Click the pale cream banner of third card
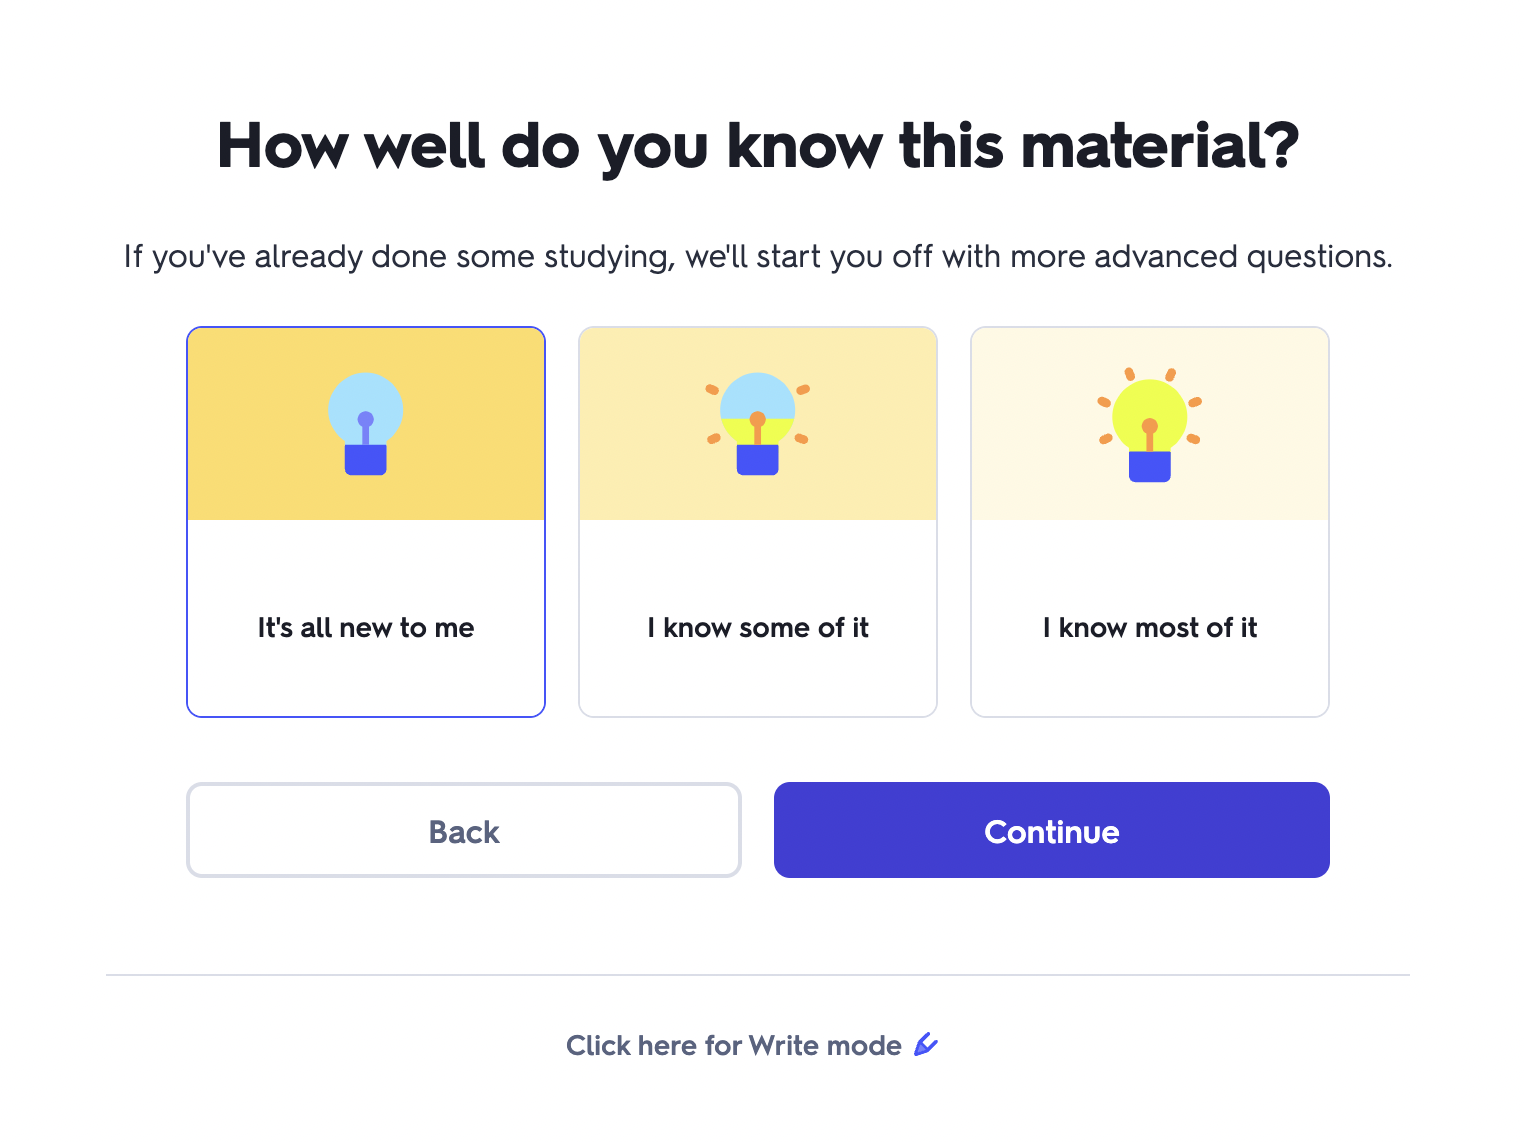The width and height of the screenshot is (1524, 1142). [x=1150, y=424]
